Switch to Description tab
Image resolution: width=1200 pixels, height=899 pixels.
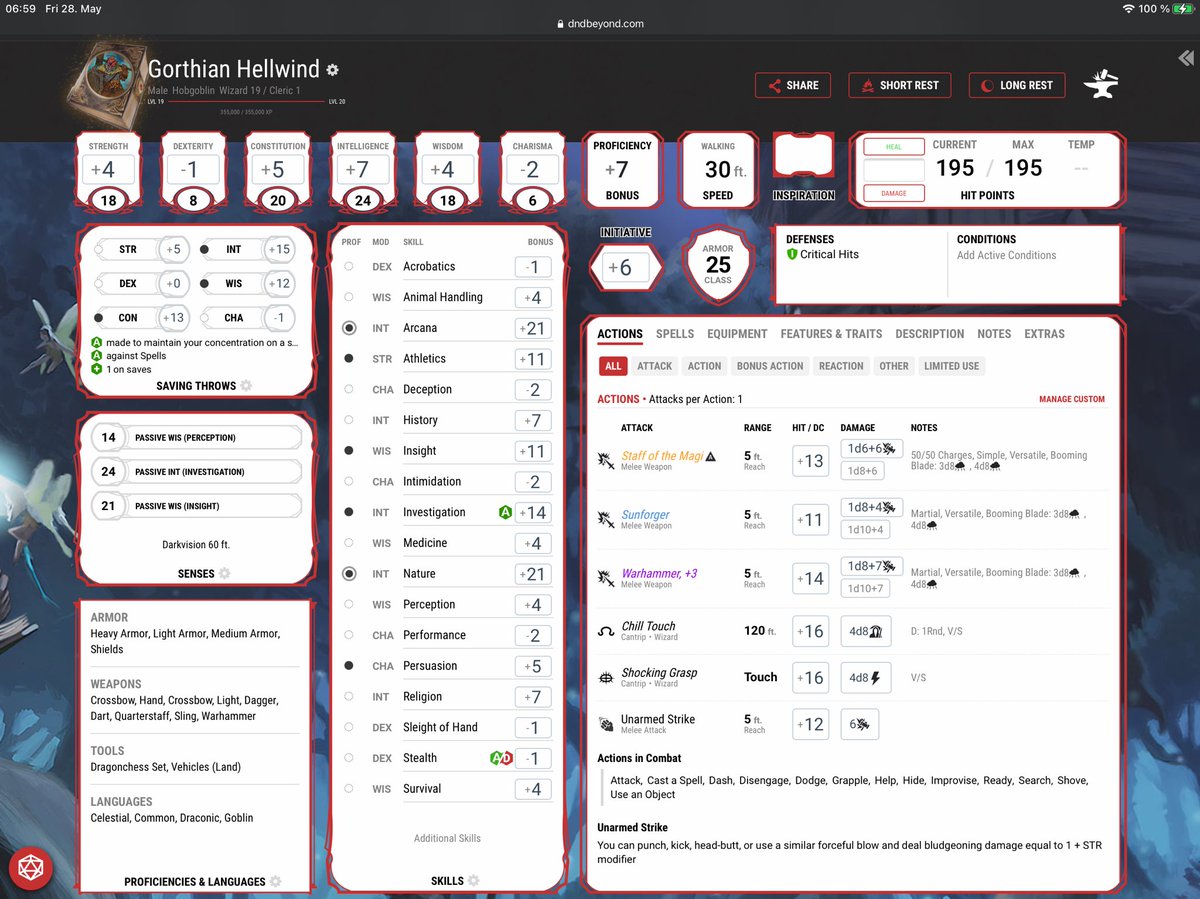point(930,334)
